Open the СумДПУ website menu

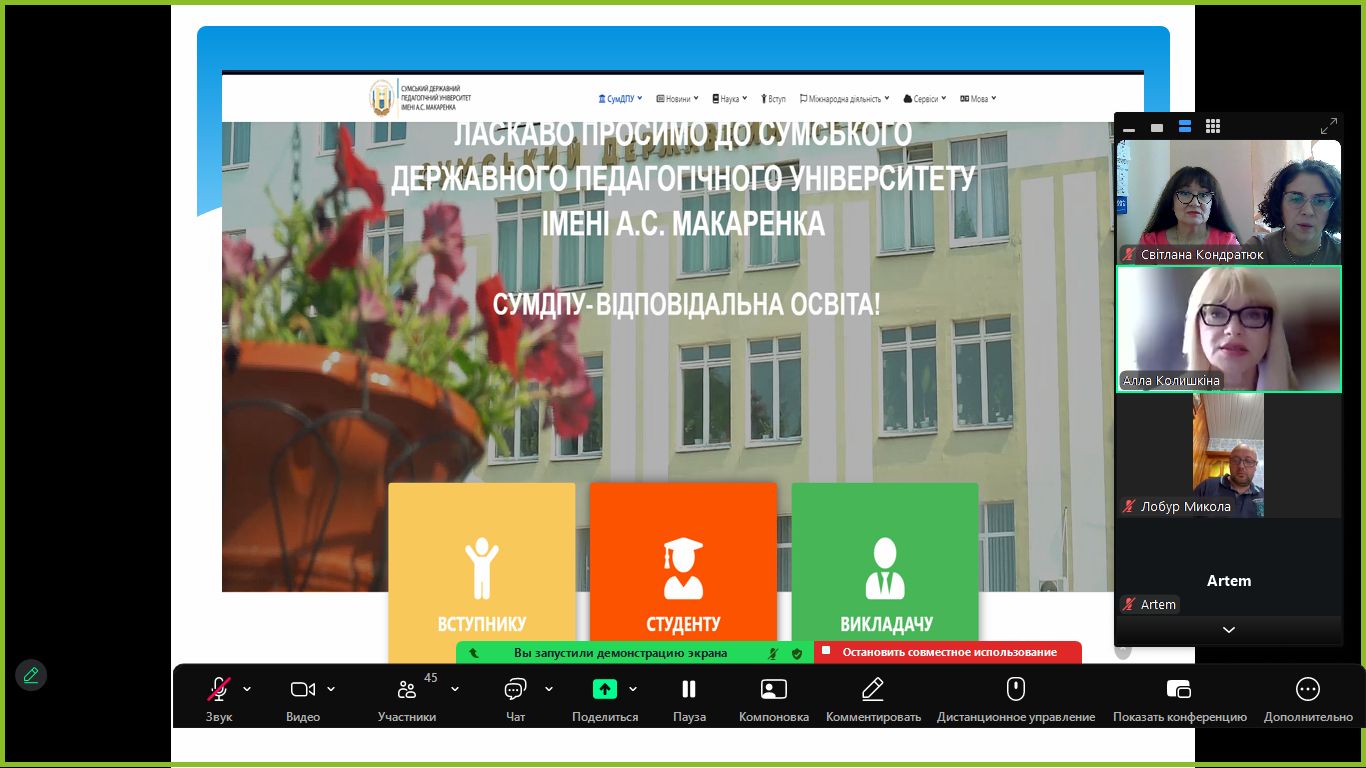tap(620, 99)
